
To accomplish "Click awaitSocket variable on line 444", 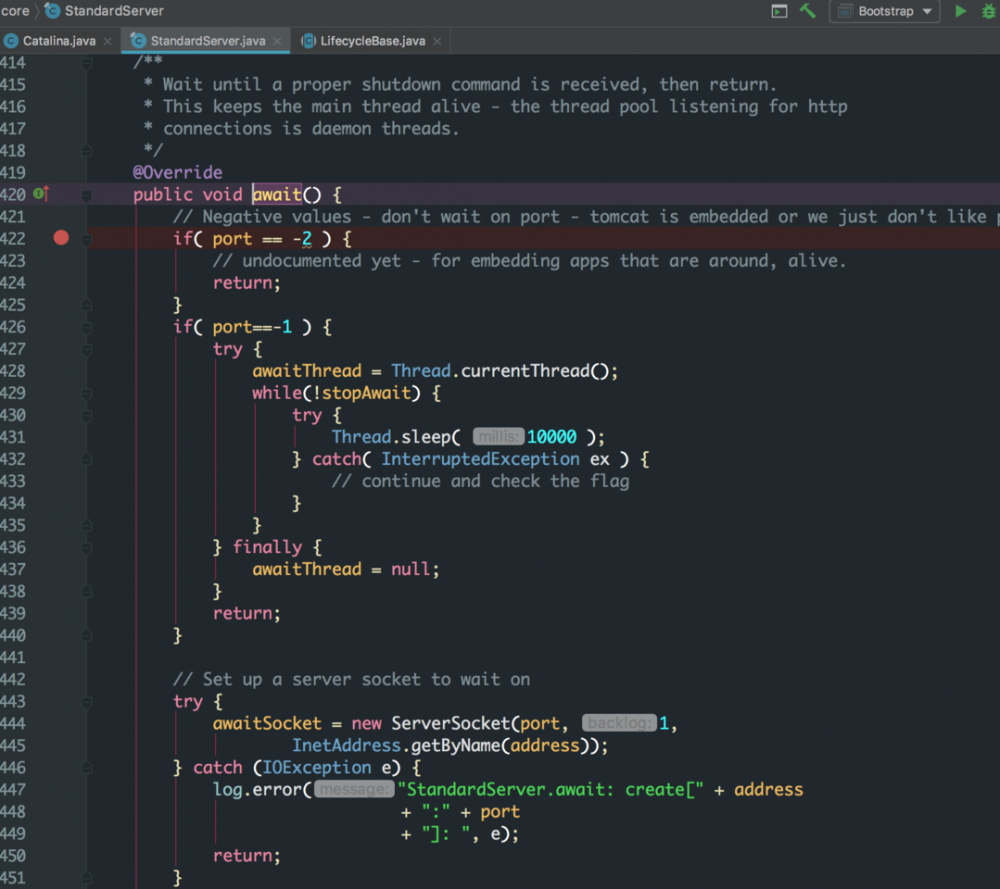I will tap(267, 723).
